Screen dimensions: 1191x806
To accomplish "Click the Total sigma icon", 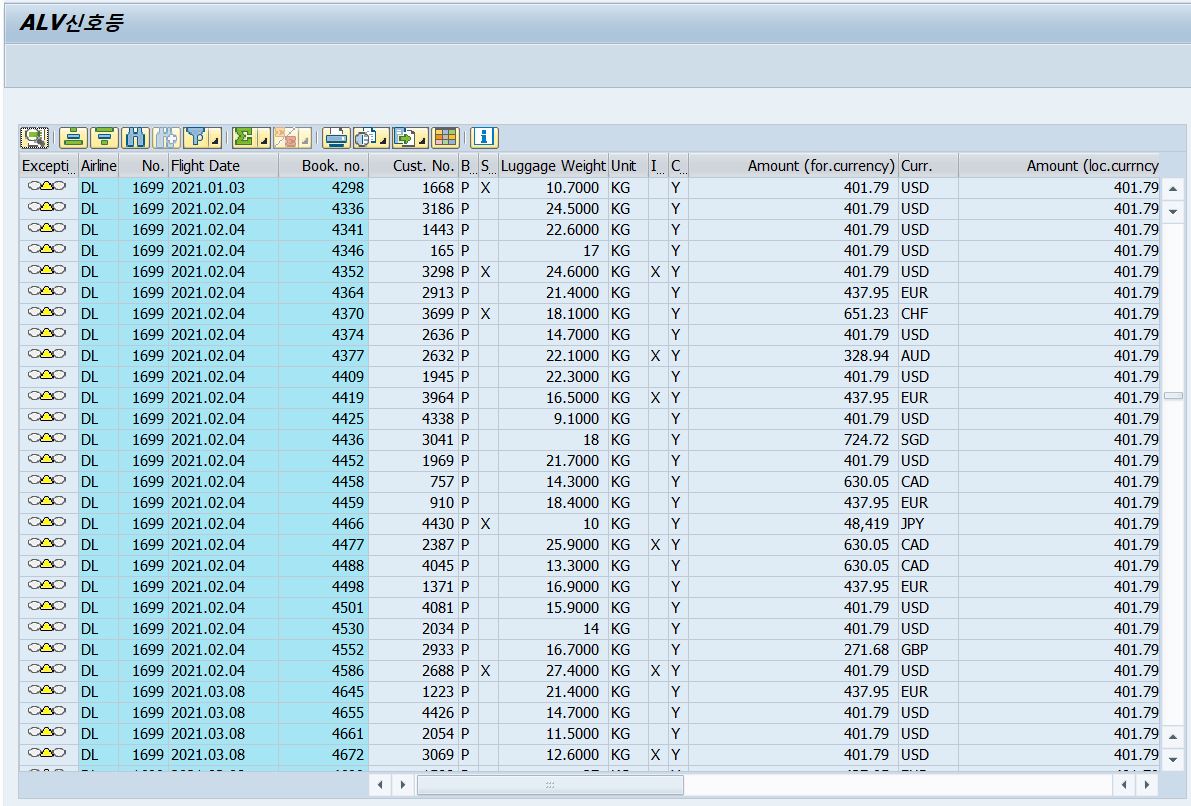I will point(245,137).
